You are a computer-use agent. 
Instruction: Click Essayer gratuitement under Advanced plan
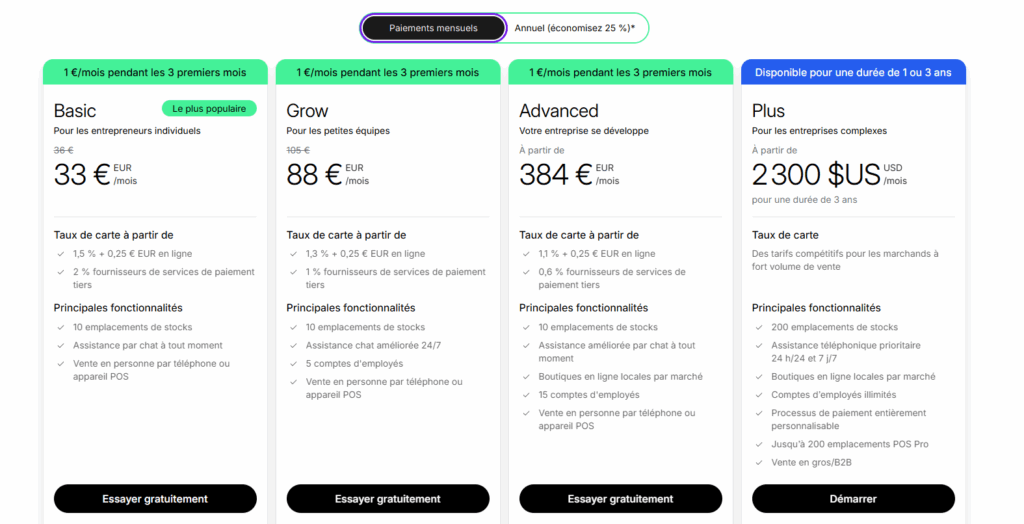pos(620,499)
